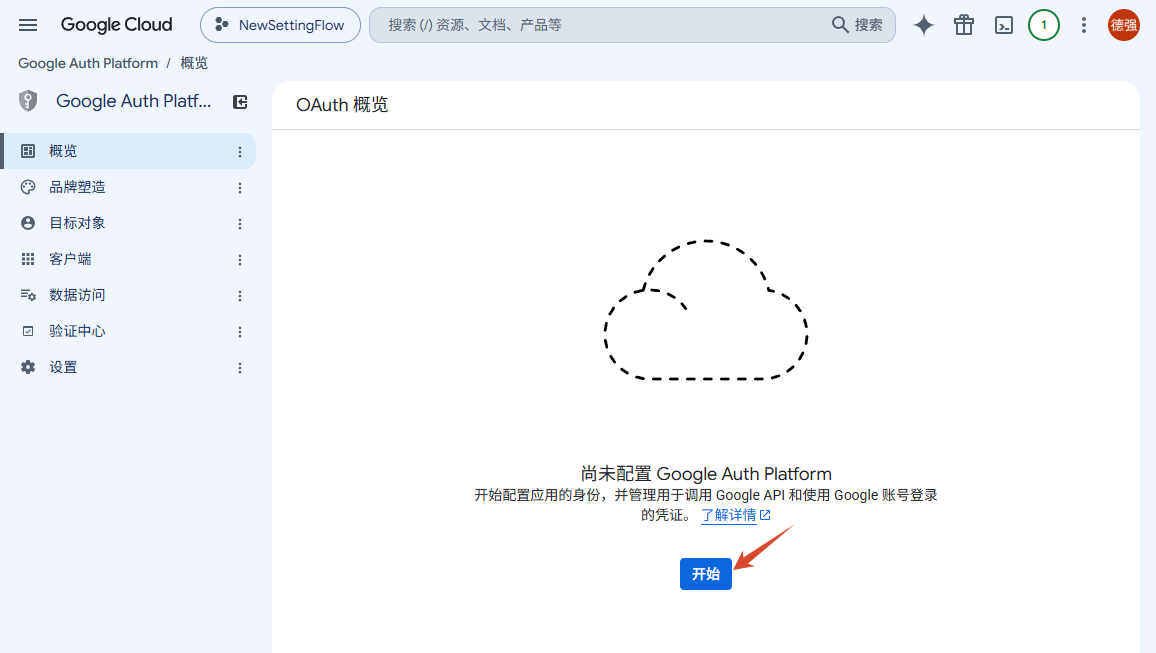Click the 尚未配置 Google Auth Platform text
Image resolution: width=1156 pixels, height=653 pixels.
point(706,474)
